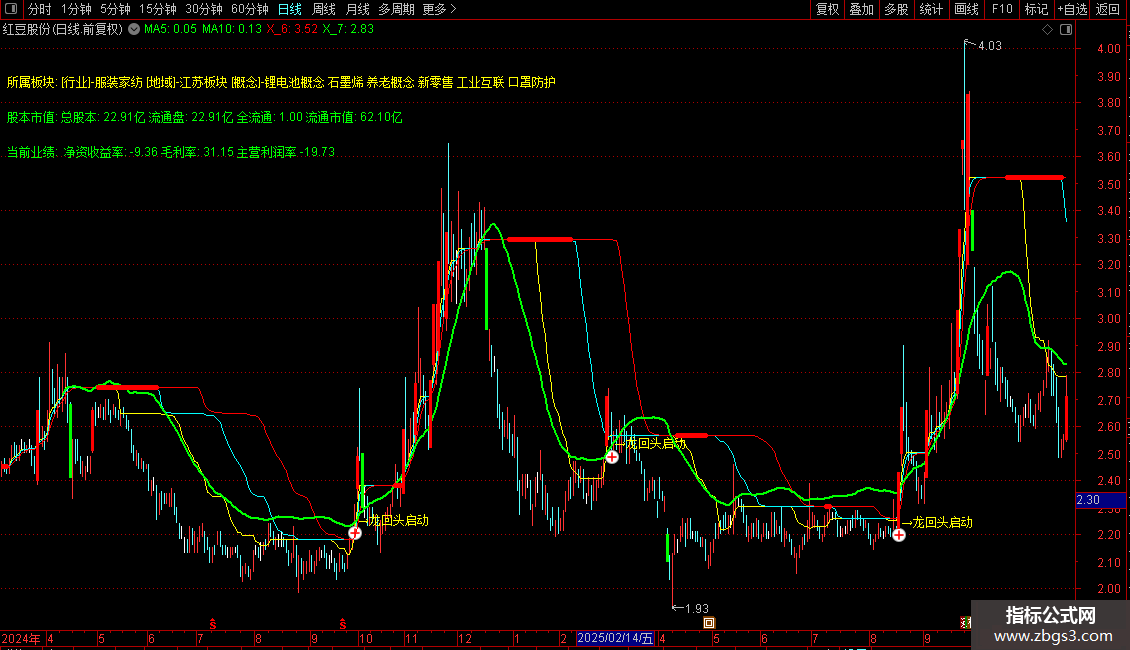The image size is (1130, 650).
Task: Click the 龙回头启动 label near late August
Action: (x=943, y=522)
